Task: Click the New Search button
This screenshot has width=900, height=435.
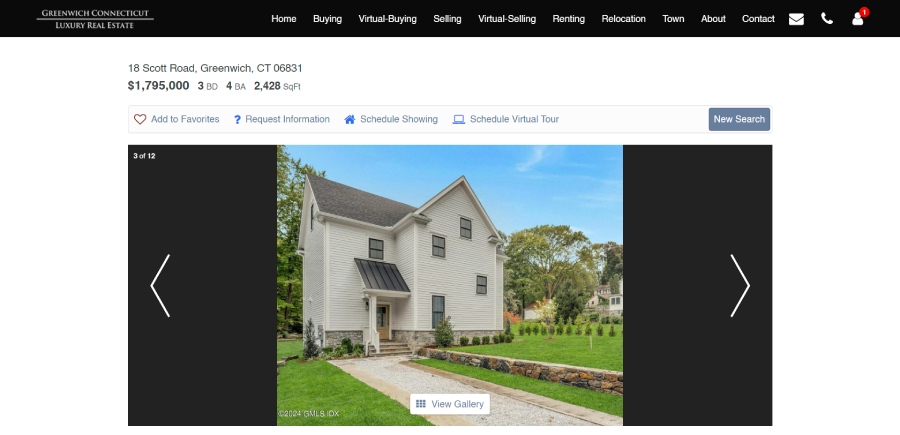Action: click(x=739, y=119)
